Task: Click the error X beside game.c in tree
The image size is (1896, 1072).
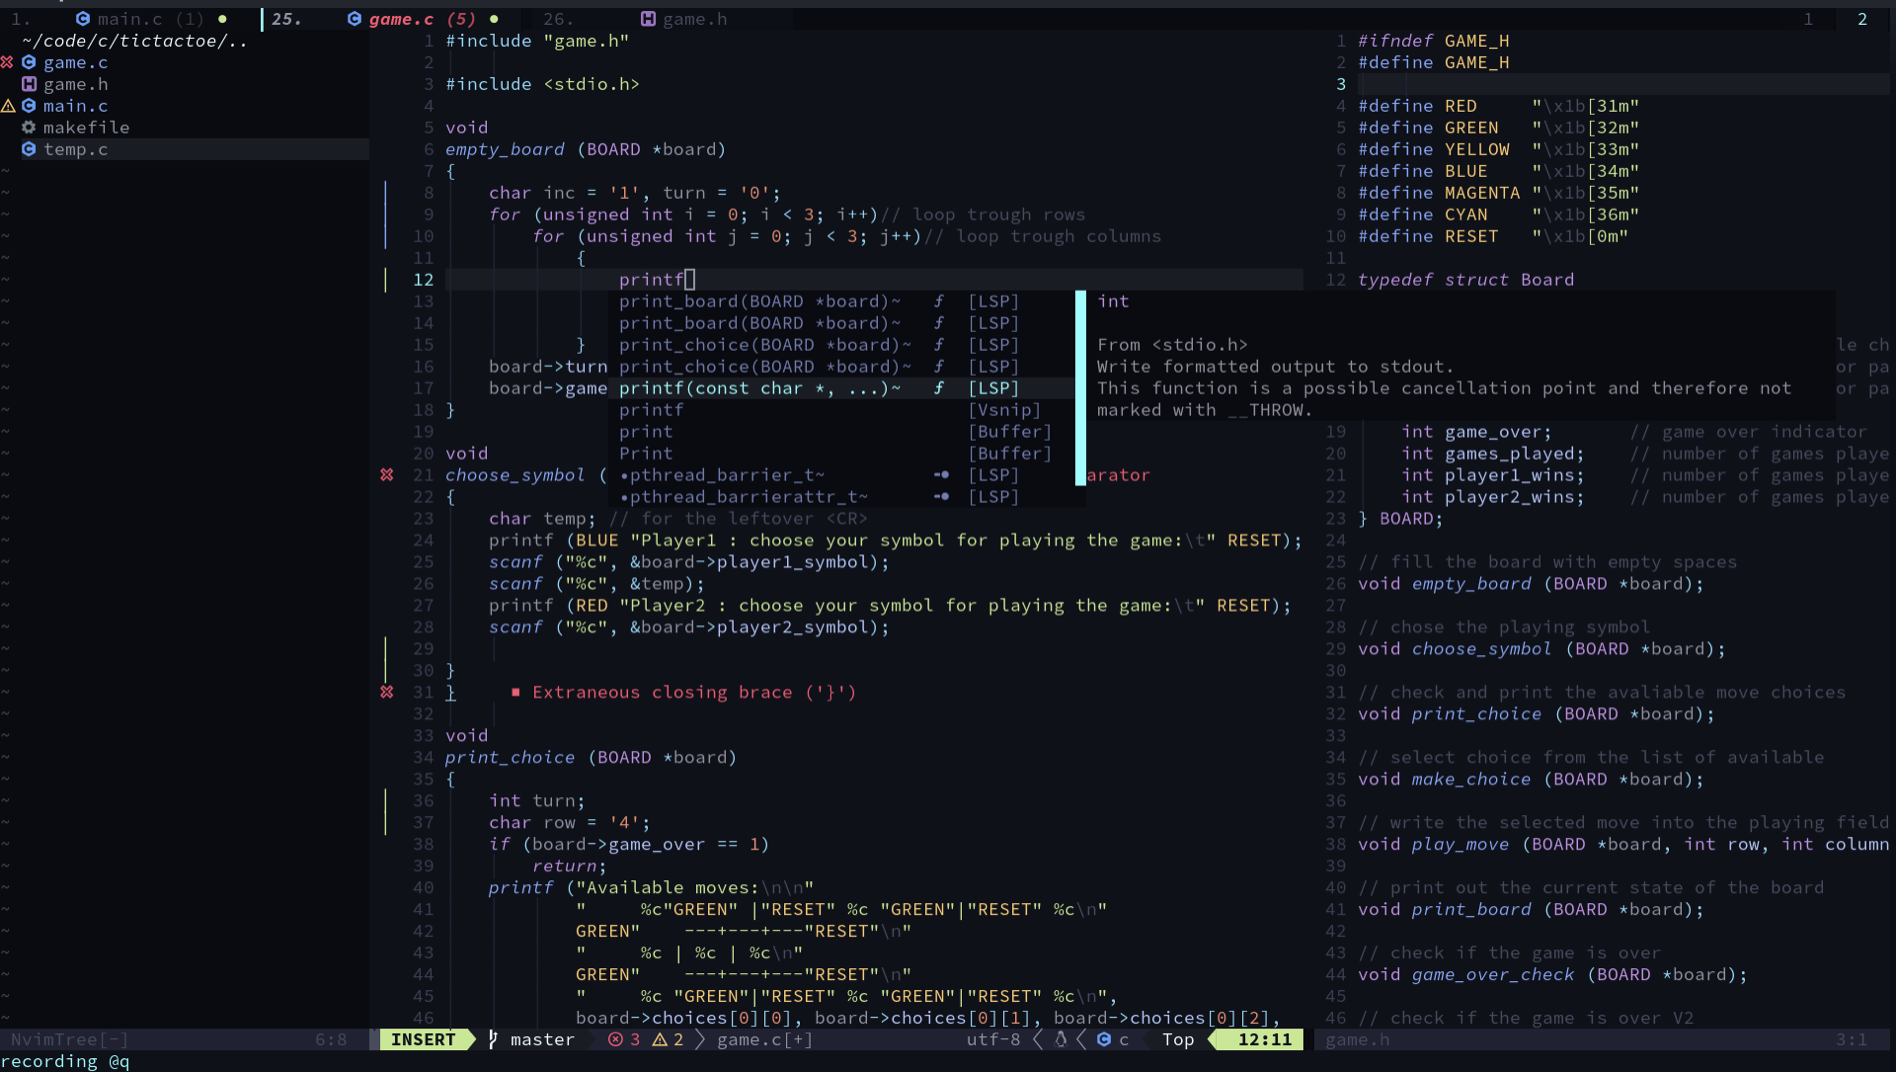Action: point(8,62)
